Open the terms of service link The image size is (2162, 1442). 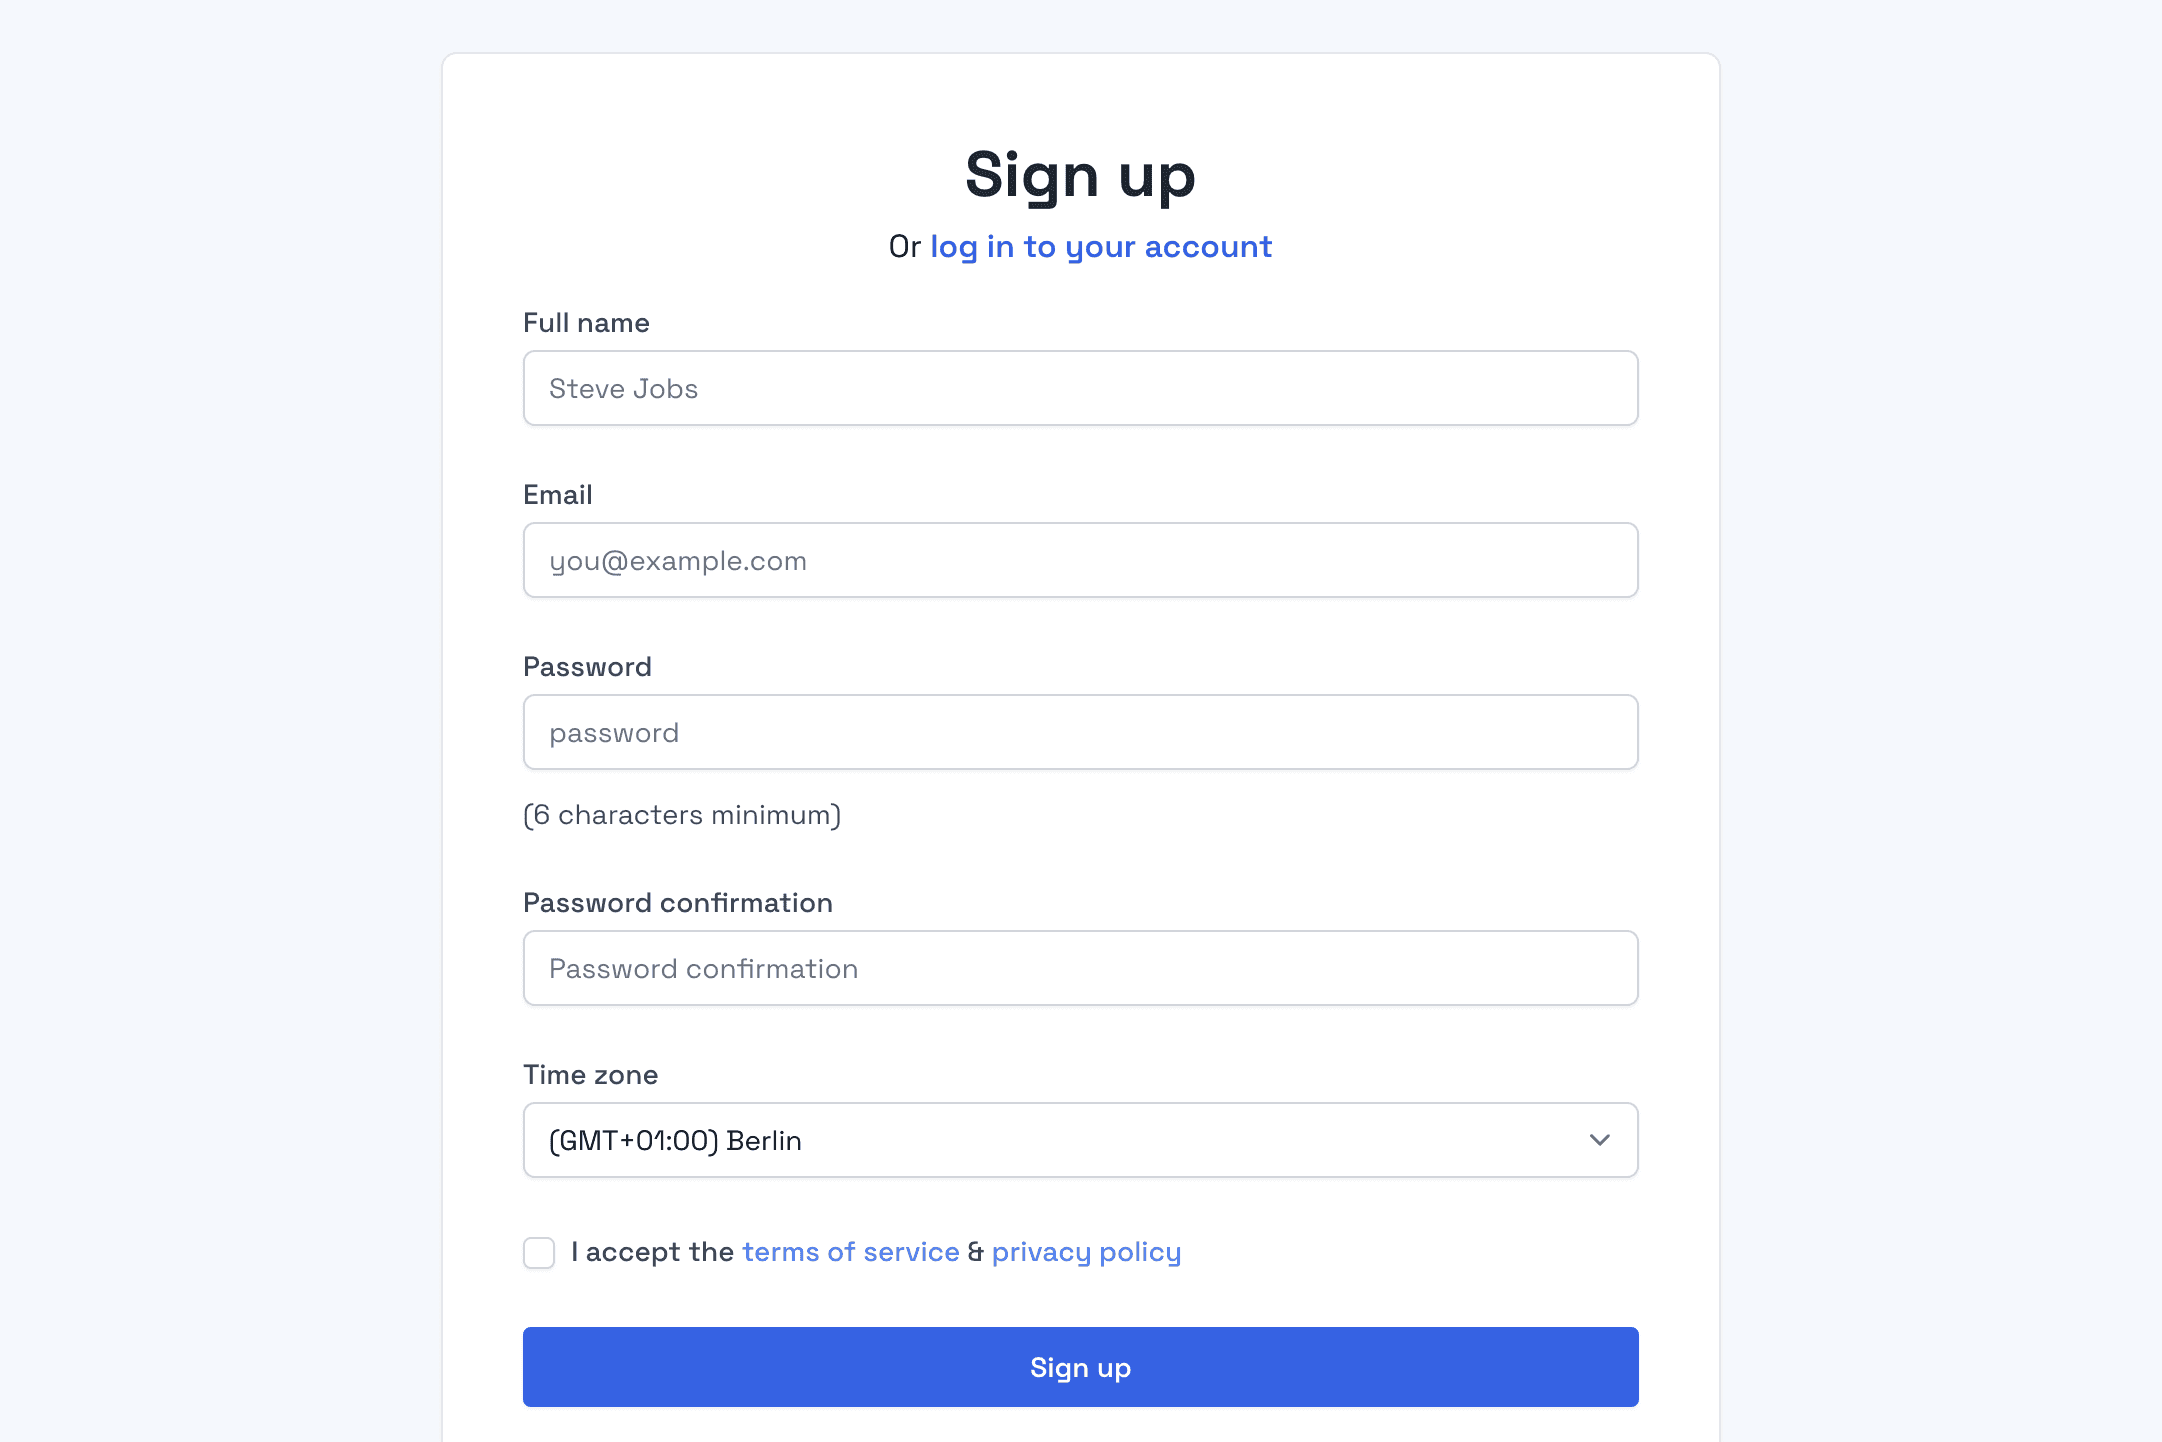[850, 1252]
